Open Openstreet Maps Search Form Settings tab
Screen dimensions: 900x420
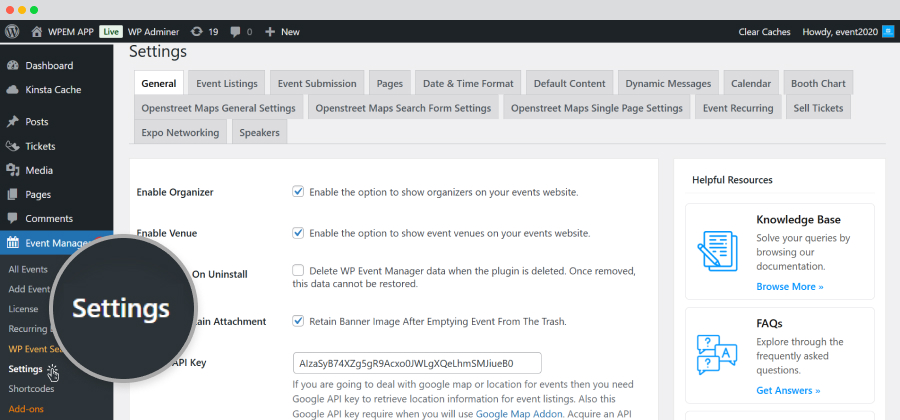coord(403,108)
